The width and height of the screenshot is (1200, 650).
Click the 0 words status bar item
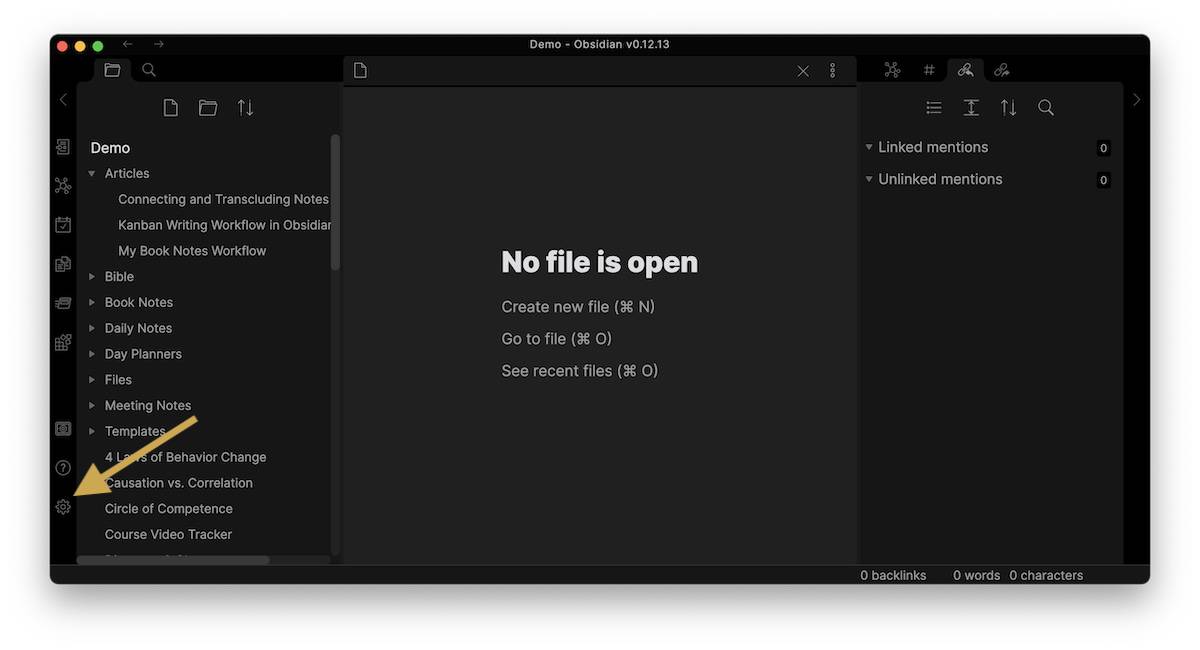tap(976, 576)
